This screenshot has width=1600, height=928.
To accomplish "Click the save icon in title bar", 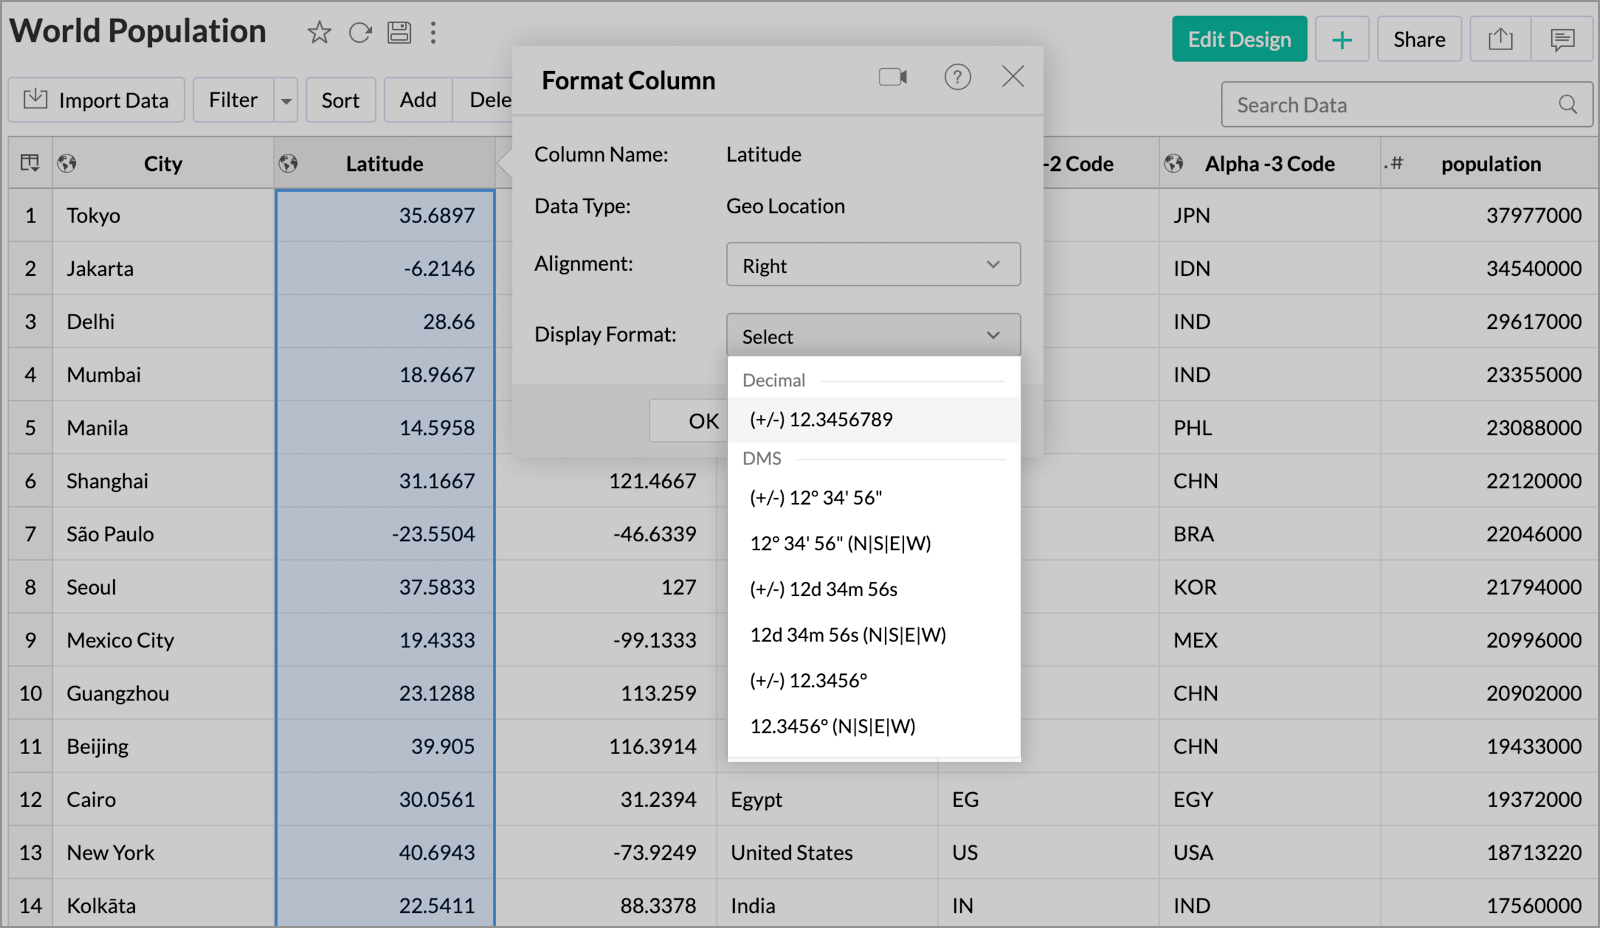I will point(399,33).
